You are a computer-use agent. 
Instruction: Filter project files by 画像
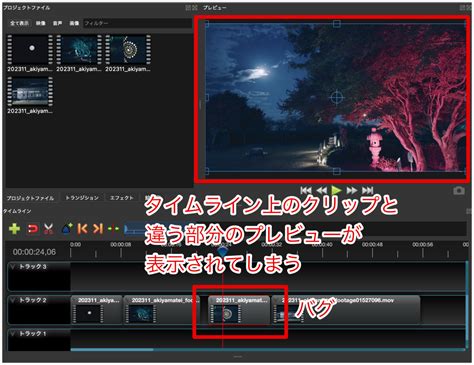(x=74, y=23)
